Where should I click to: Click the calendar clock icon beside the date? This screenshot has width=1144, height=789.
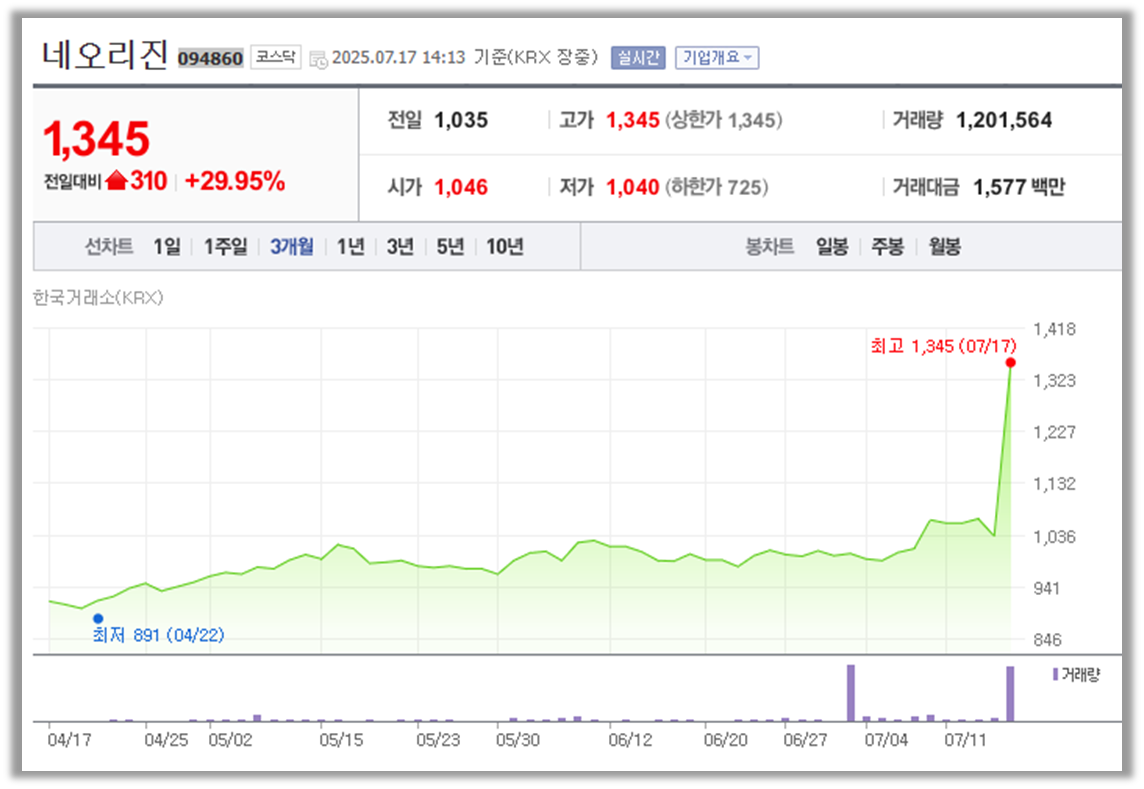pyautogui.click(x=318, y=59)
